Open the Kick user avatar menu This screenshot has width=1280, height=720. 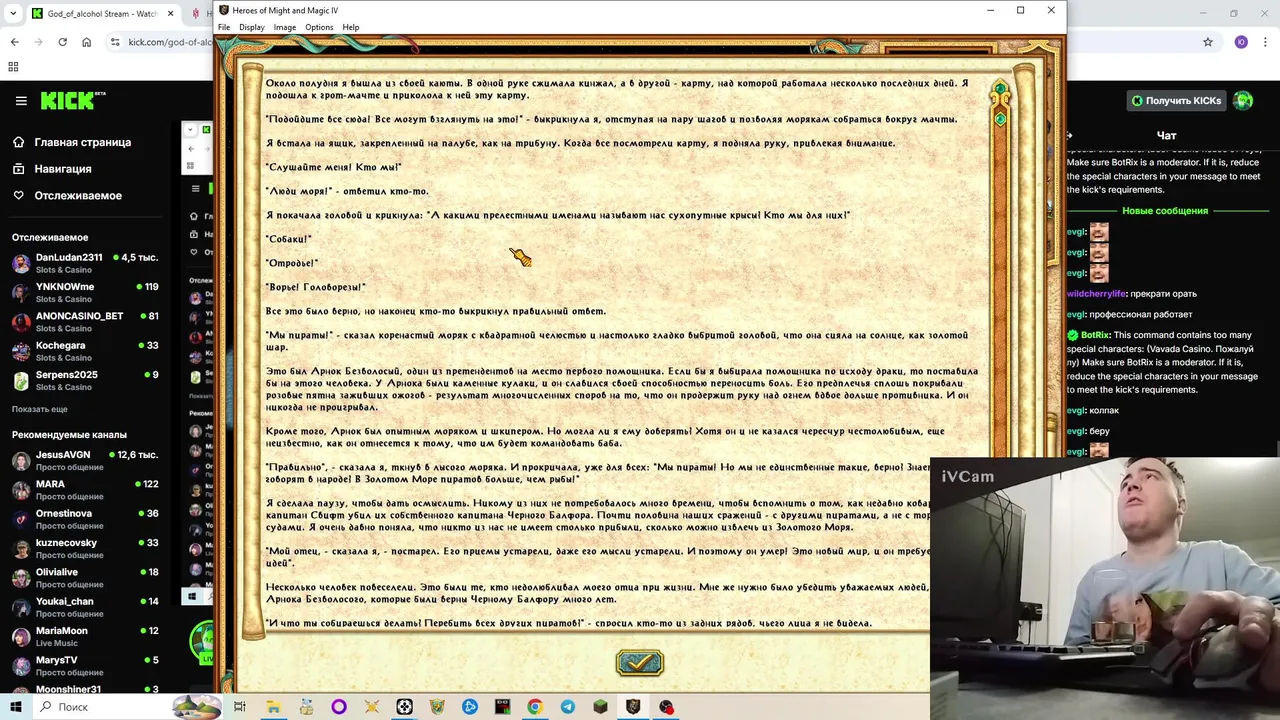pyautogui.click(x=1243, y=100)
